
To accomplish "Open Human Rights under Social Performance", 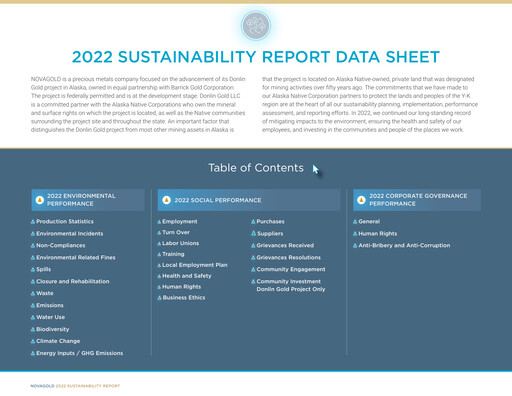I will point(182,287).
